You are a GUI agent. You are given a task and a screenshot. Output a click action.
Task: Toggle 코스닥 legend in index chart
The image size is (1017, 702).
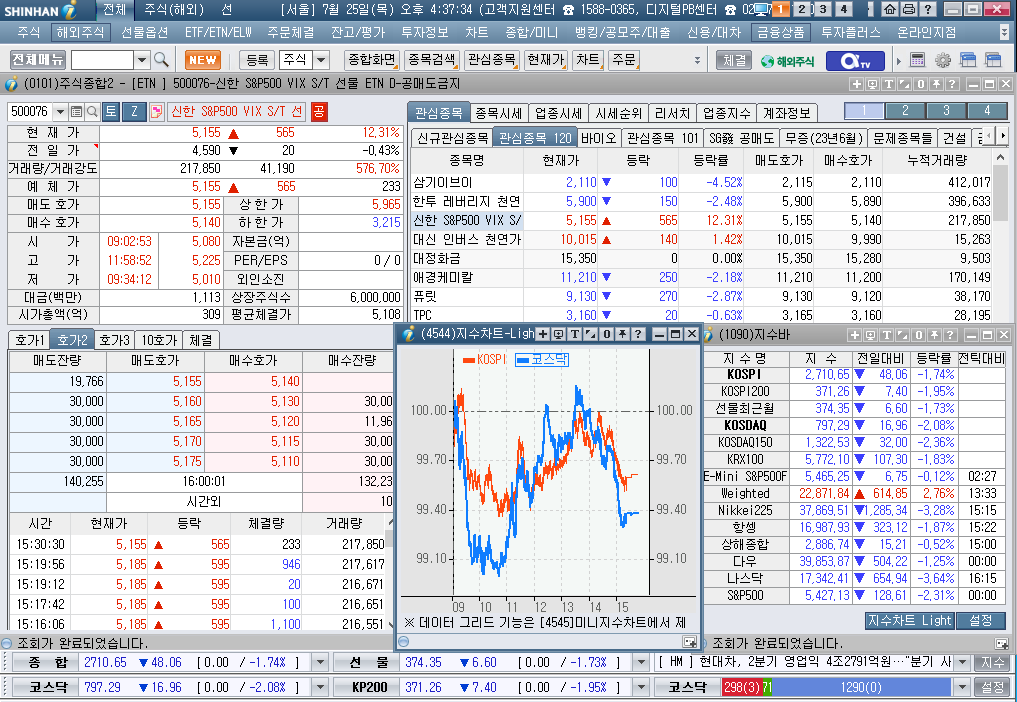542,359
